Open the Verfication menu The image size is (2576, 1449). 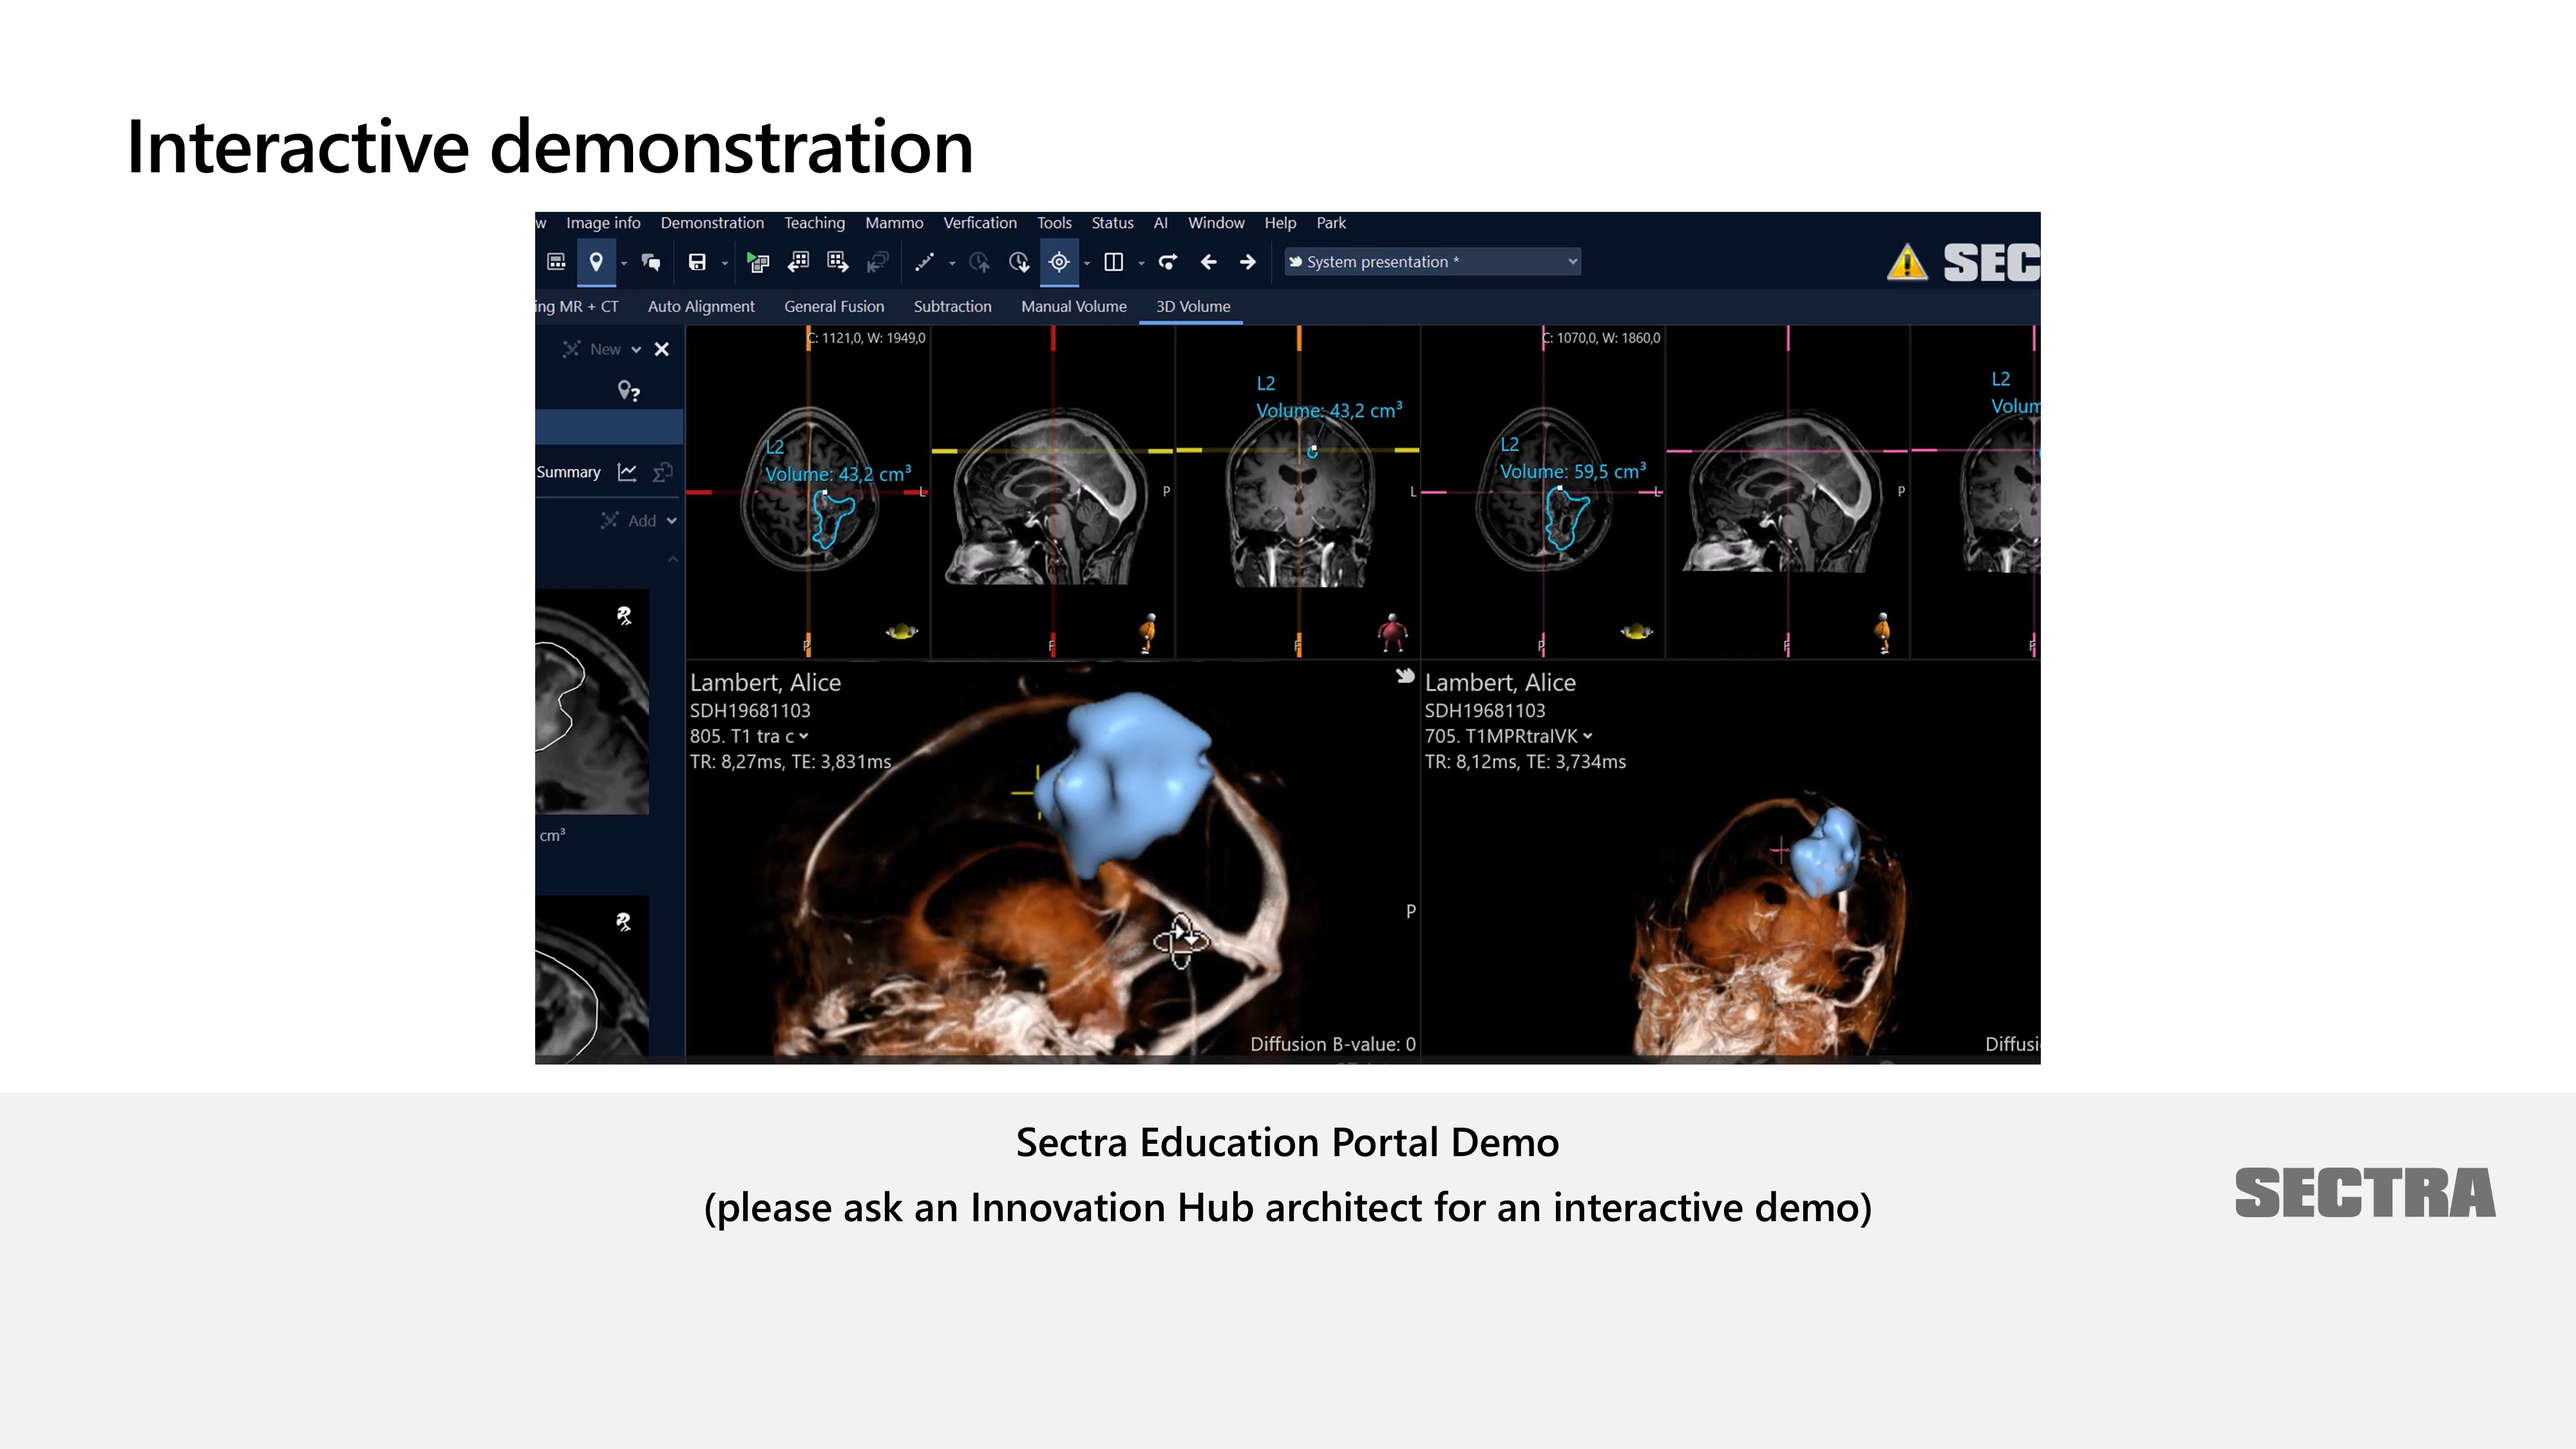(x=980, y=223)
